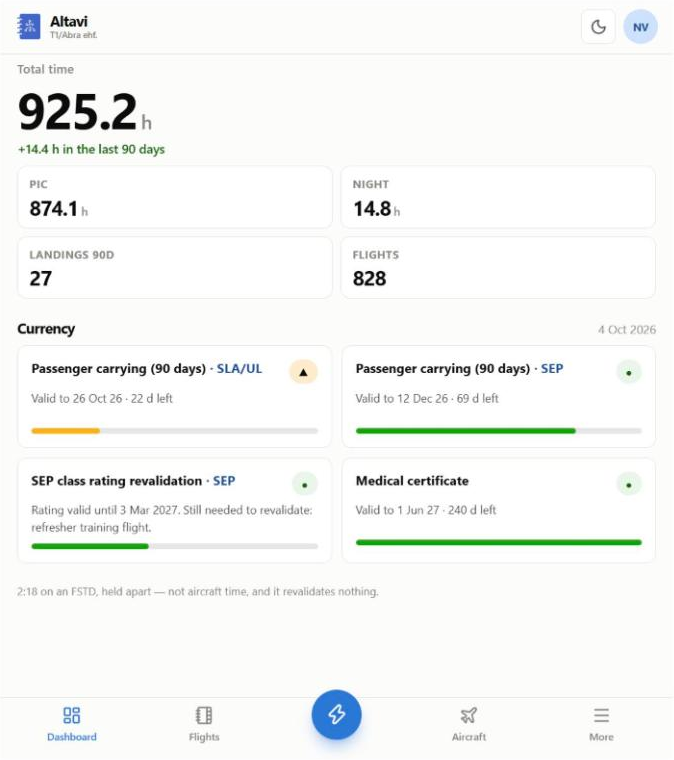Click the SEP class rating revalidation progress bar
This screenshot has height=760, width=674.
(x=174, y=546)
